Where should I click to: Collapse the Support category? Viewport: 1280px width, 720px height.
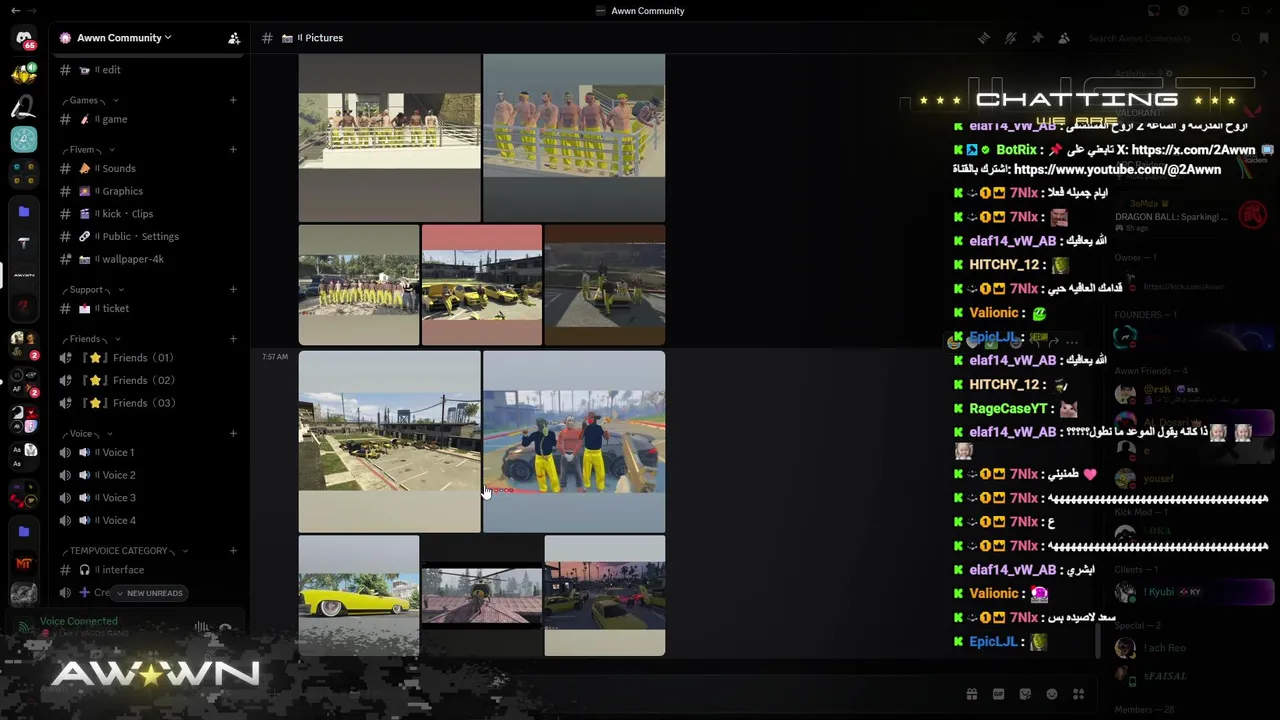(93, 290)
